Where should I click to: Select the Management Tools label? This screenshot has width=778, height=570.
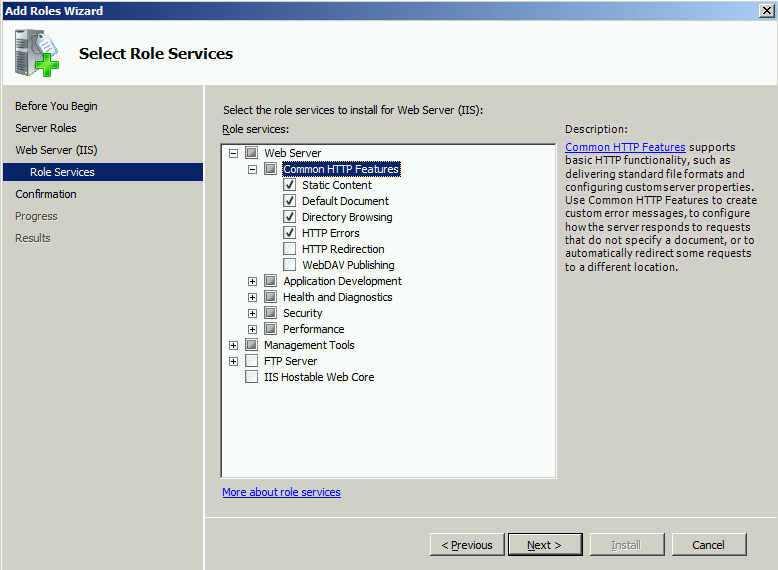coord(309,345)
